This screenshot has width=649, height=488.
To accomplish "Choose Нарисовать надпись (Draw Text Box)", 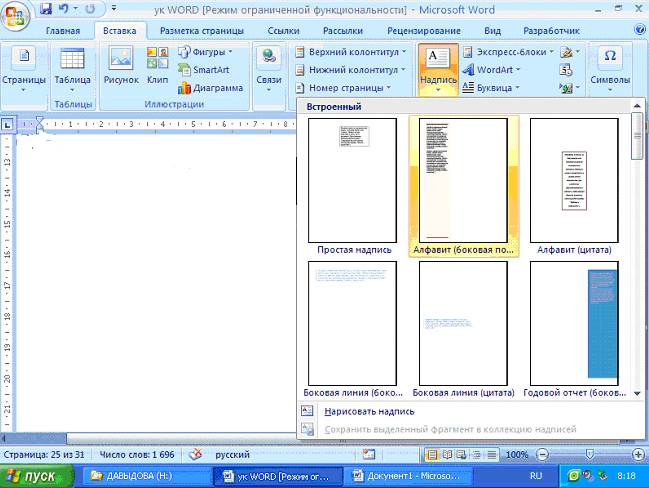I will [x=369, y=411].
